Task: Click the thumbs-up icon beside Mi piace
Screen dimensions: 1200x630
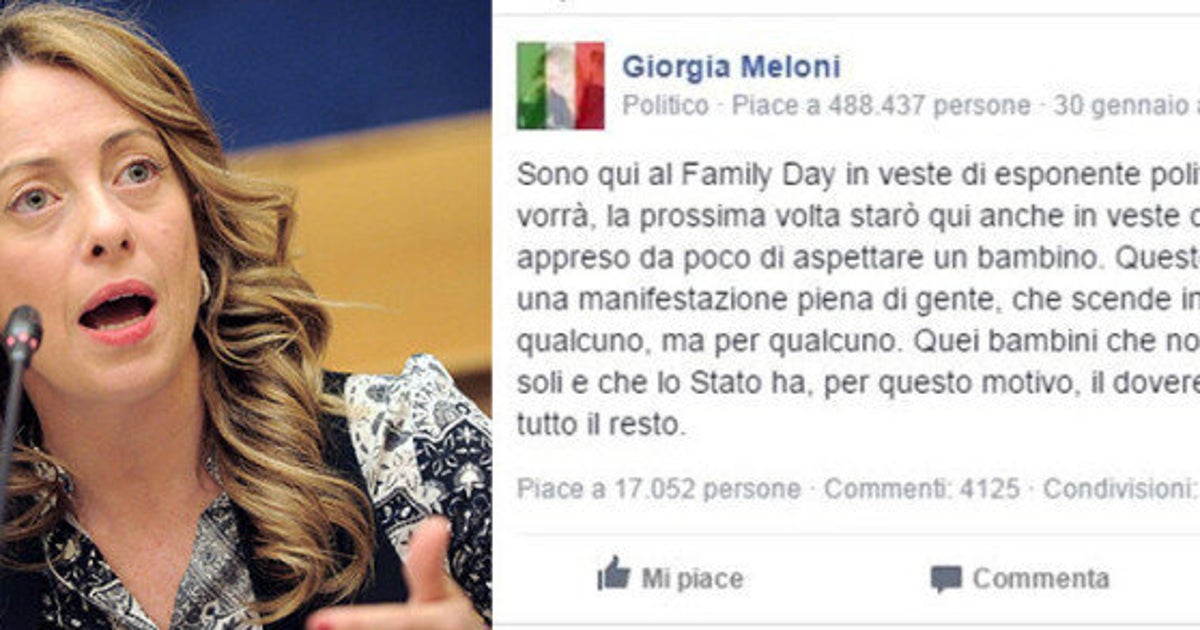Action: [613, 575]
